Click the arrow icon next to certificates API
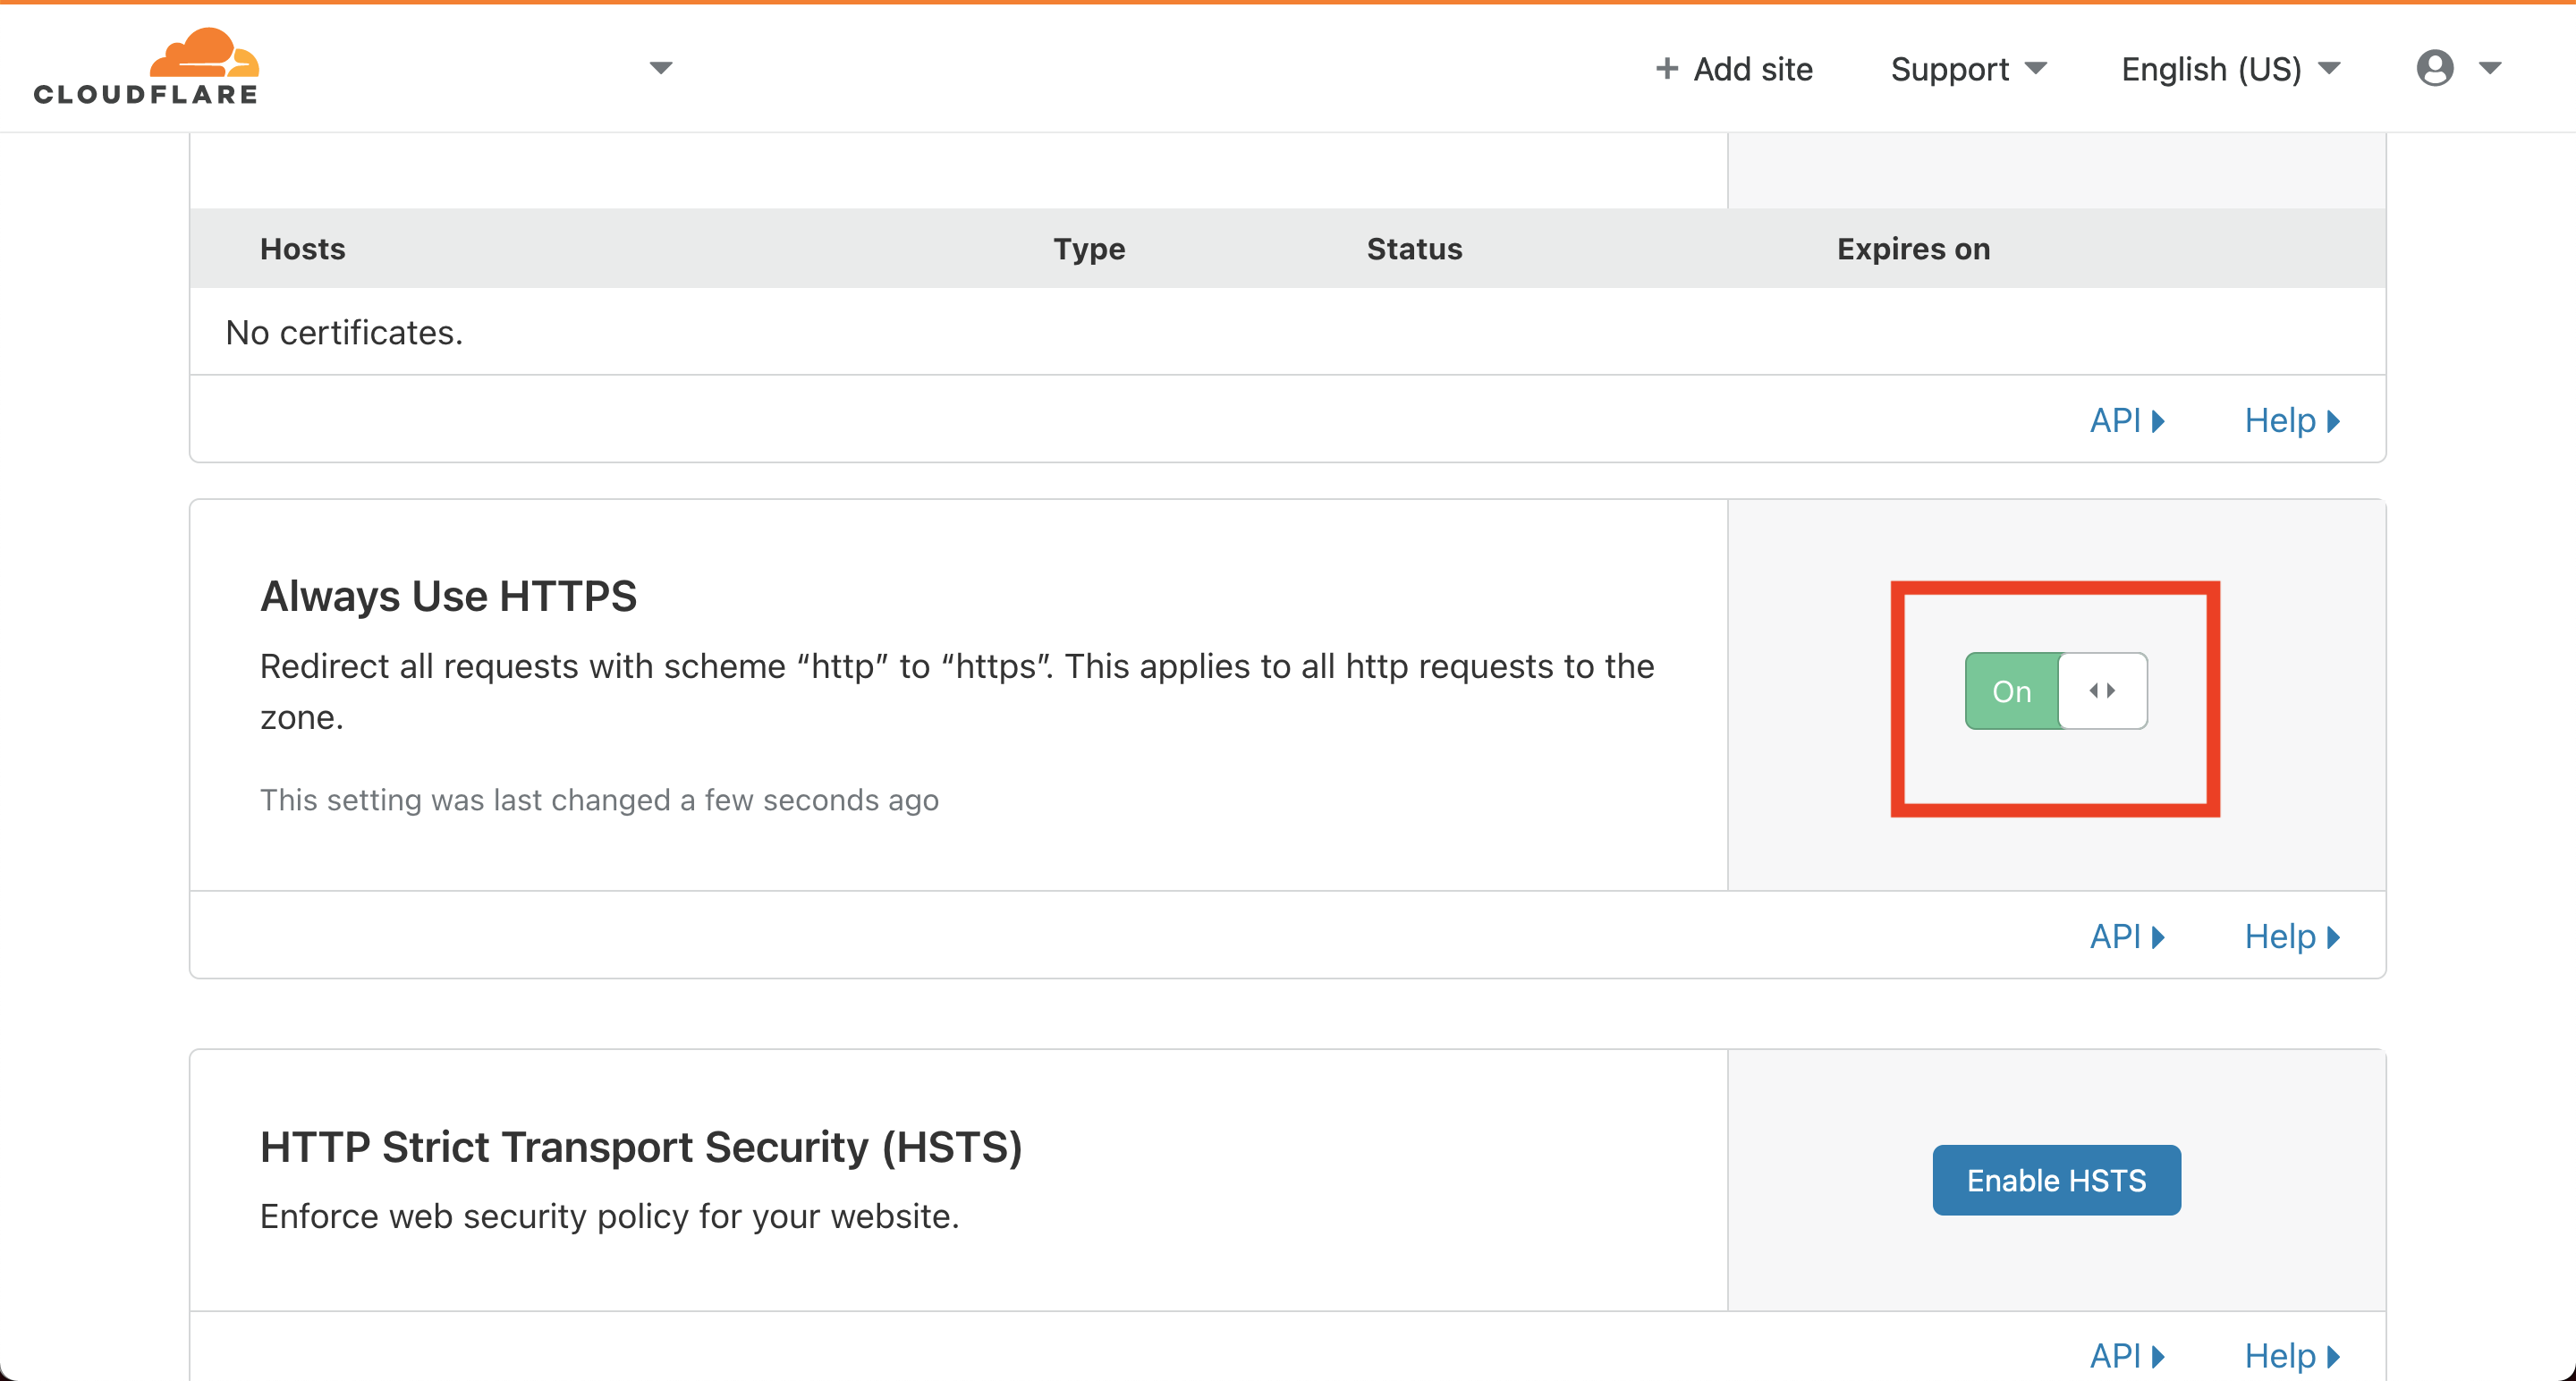Image resolution: width=2576 pixels, height=1381 pixels. click(2158, 421)
